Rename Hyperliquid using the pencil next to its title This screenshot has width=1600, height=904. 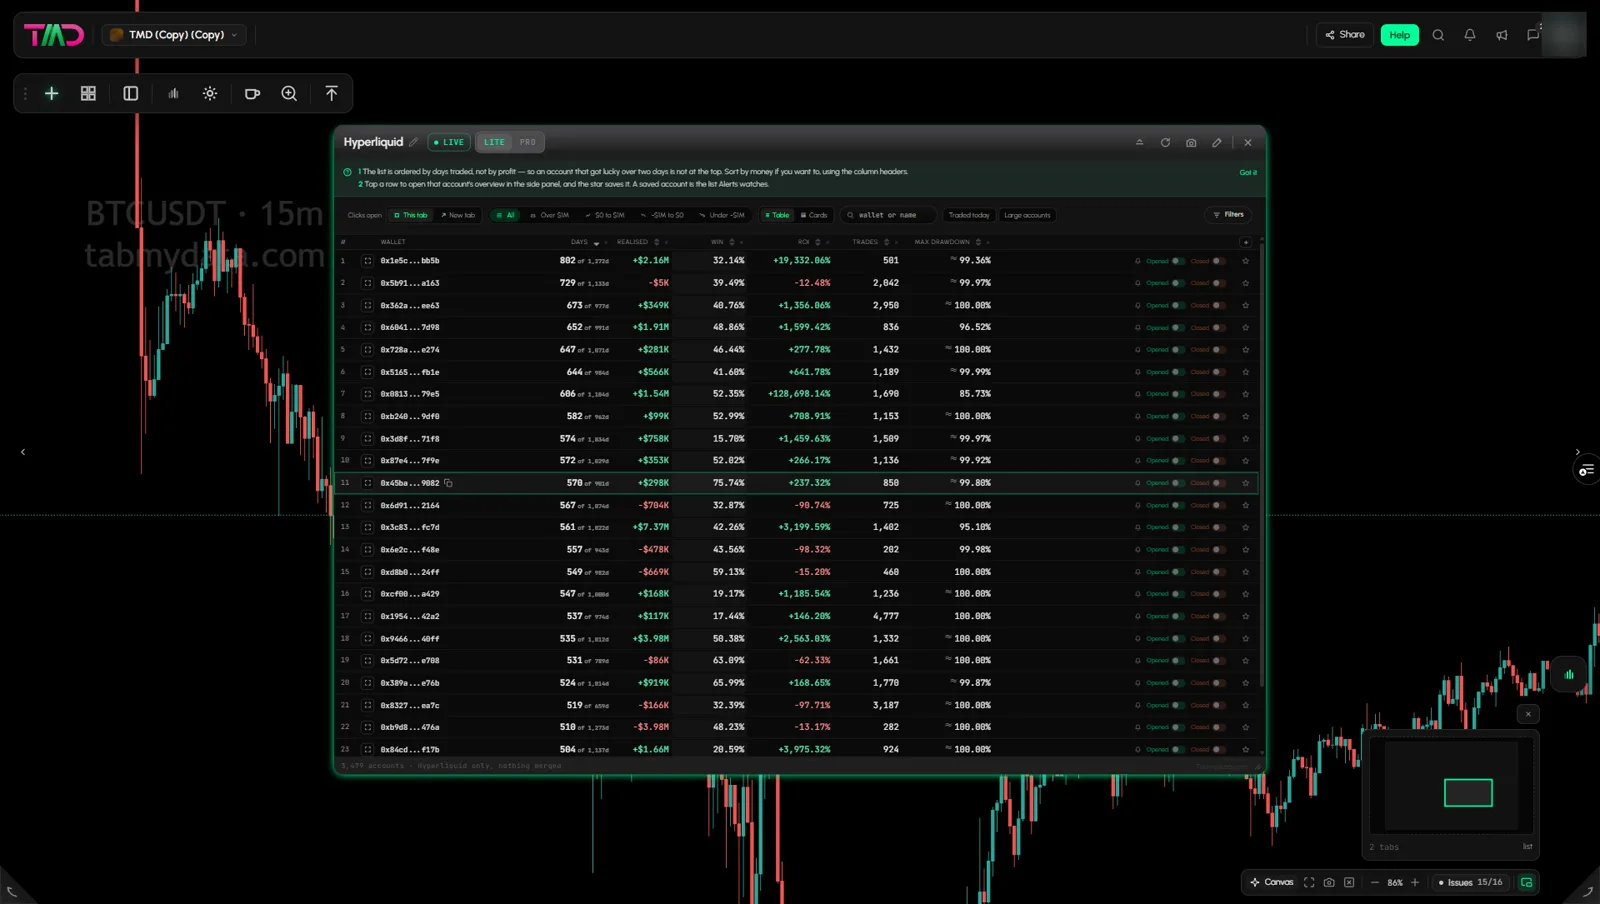413,142
